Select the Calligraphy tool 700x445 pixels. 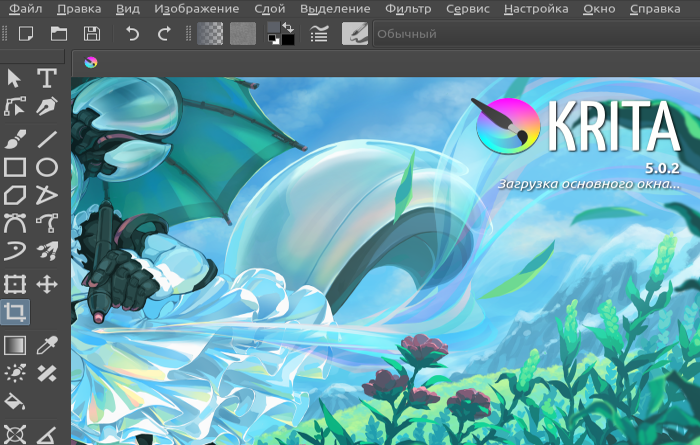point(47,106)
